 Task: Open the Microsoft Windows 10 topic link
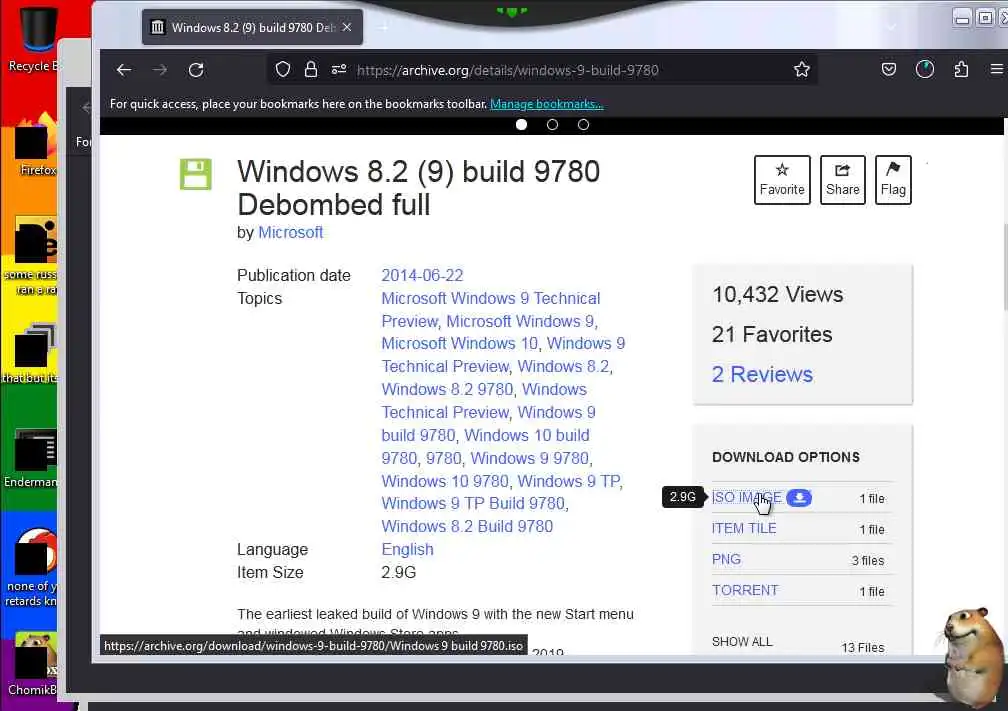[460, 343]
